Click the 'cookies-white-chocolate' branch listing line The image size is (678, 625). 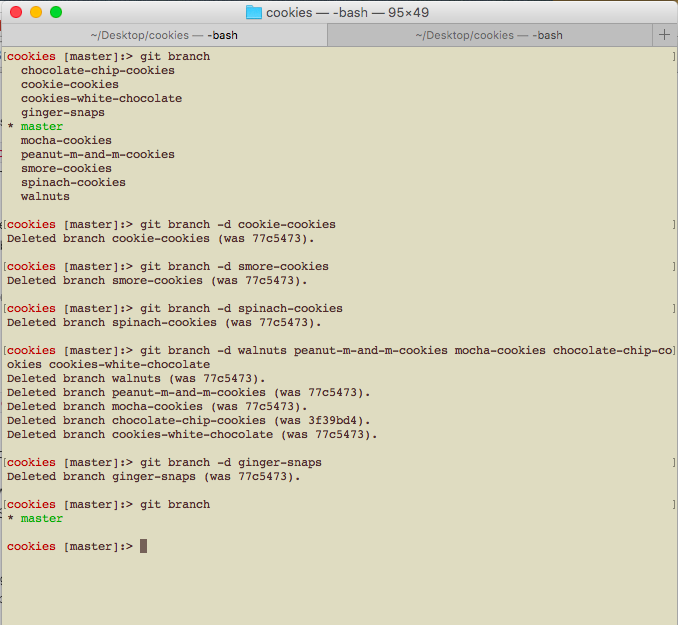pyautogui.click(x=101, y=99)
